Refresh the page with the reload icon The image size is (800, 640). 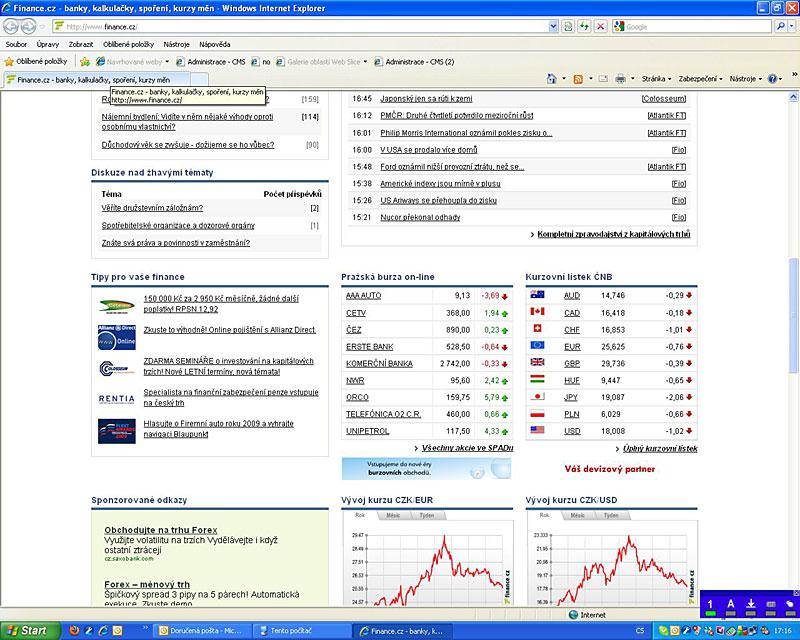[x=584, y=26]
